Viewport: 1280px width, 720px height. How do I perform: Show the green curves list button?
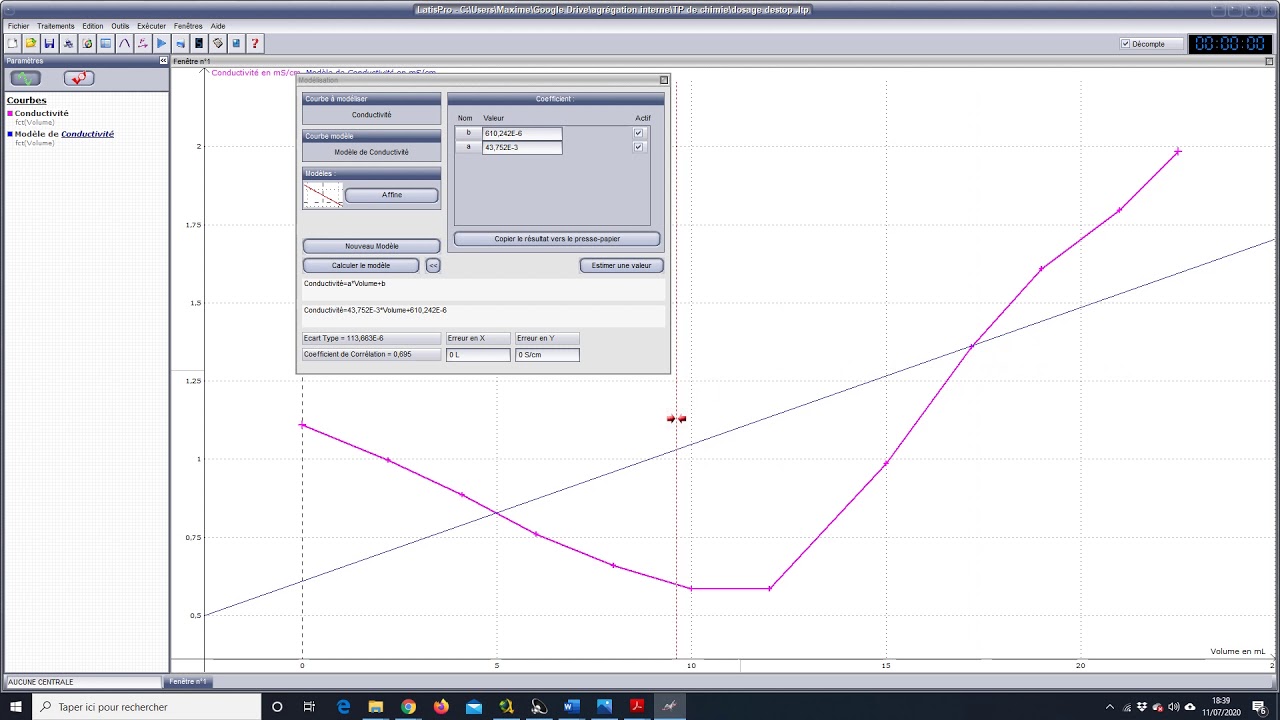click(x=25, y=78)
